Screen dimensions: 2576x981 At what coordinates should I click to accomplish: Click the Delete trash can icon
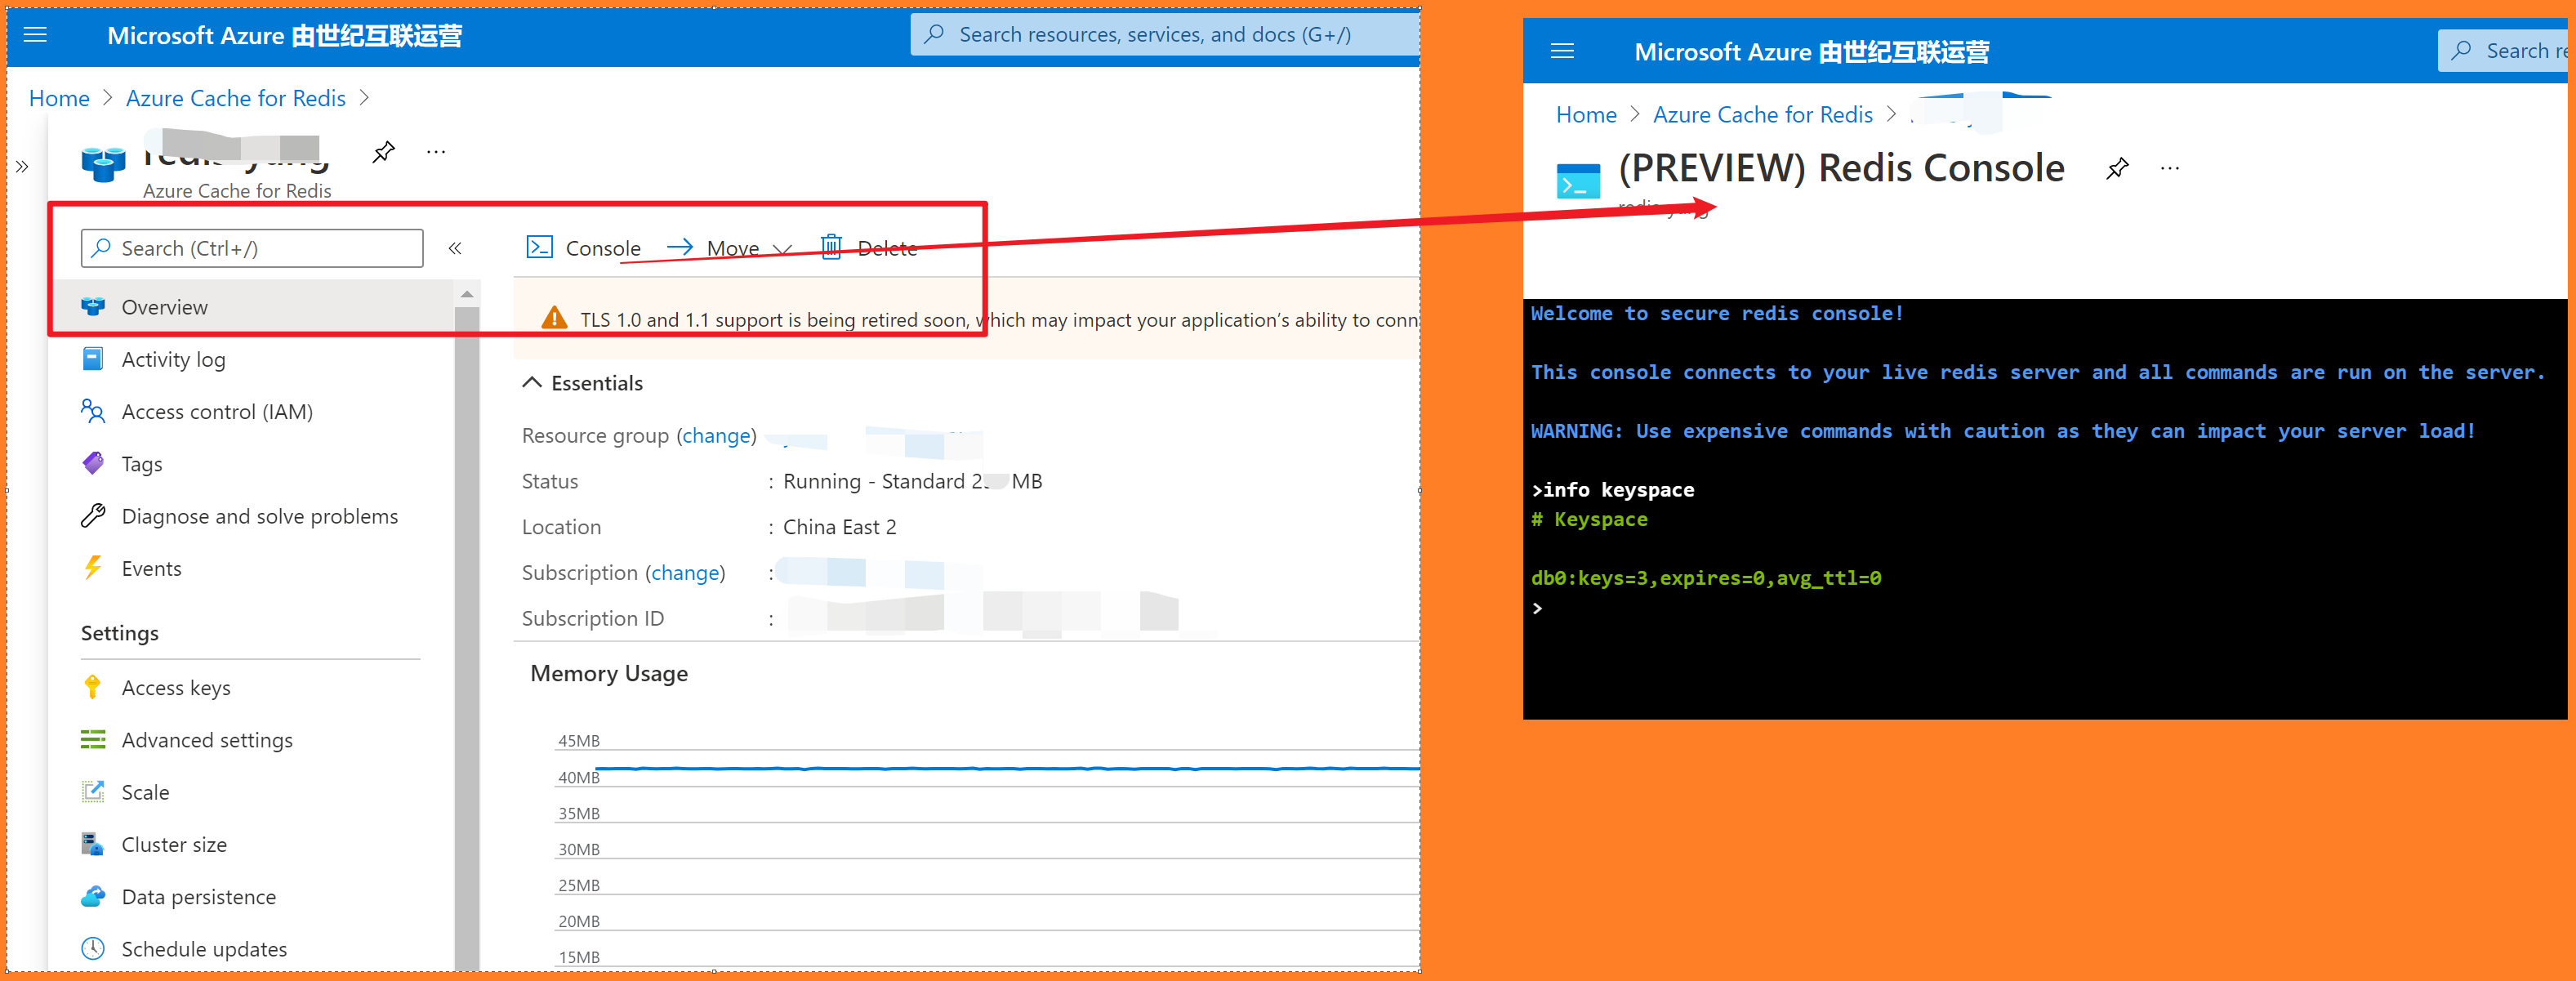pos(830,247)
